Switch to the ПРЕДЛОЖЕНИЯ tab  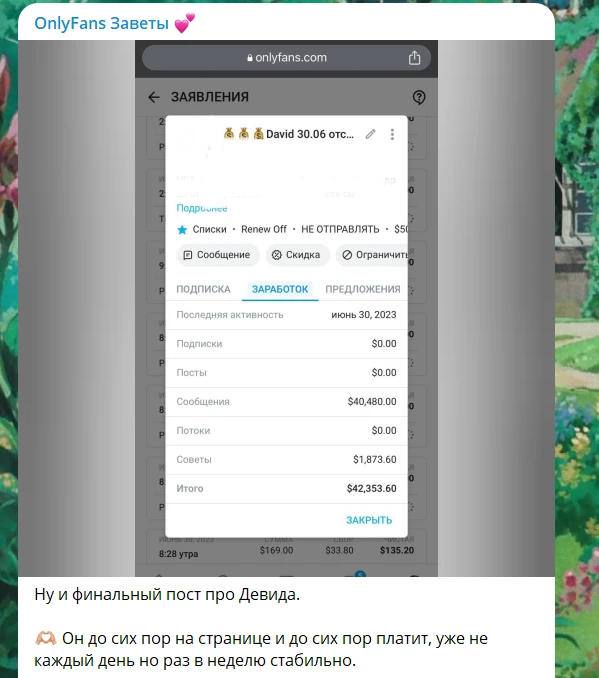coord(362,289)
